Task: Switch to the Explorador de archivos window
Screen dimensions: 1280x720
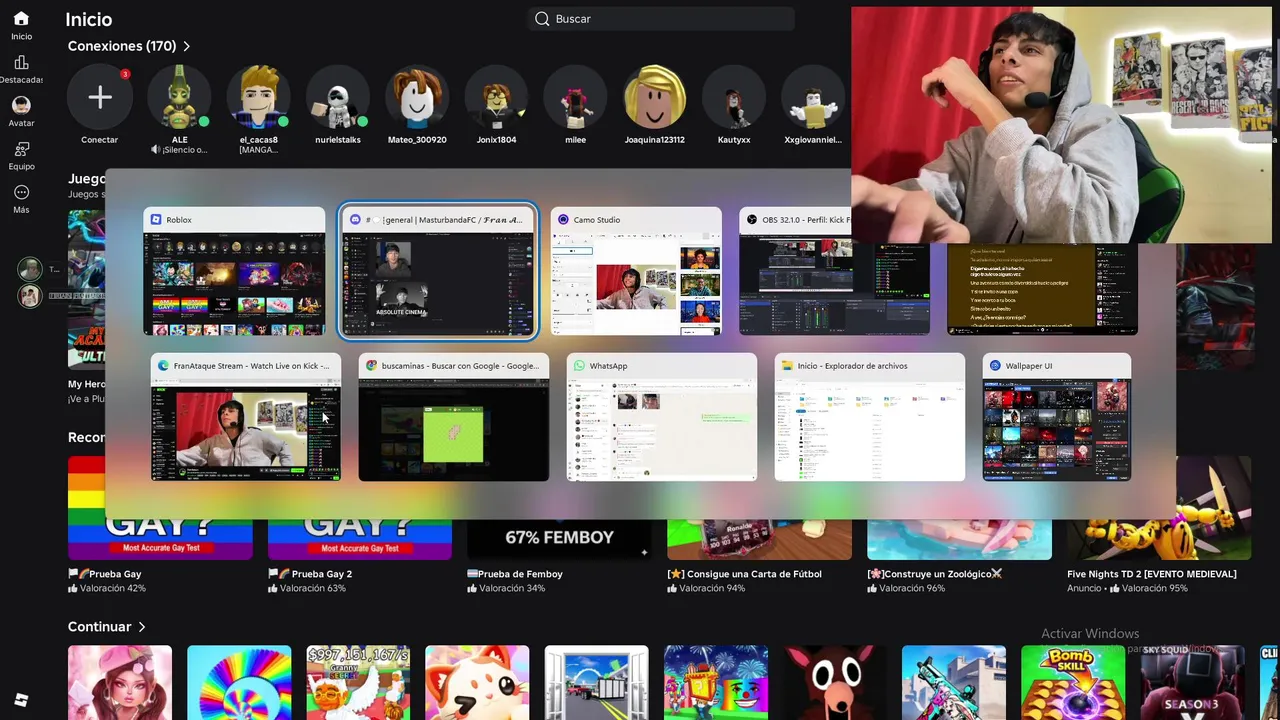Action: (870, 417)
